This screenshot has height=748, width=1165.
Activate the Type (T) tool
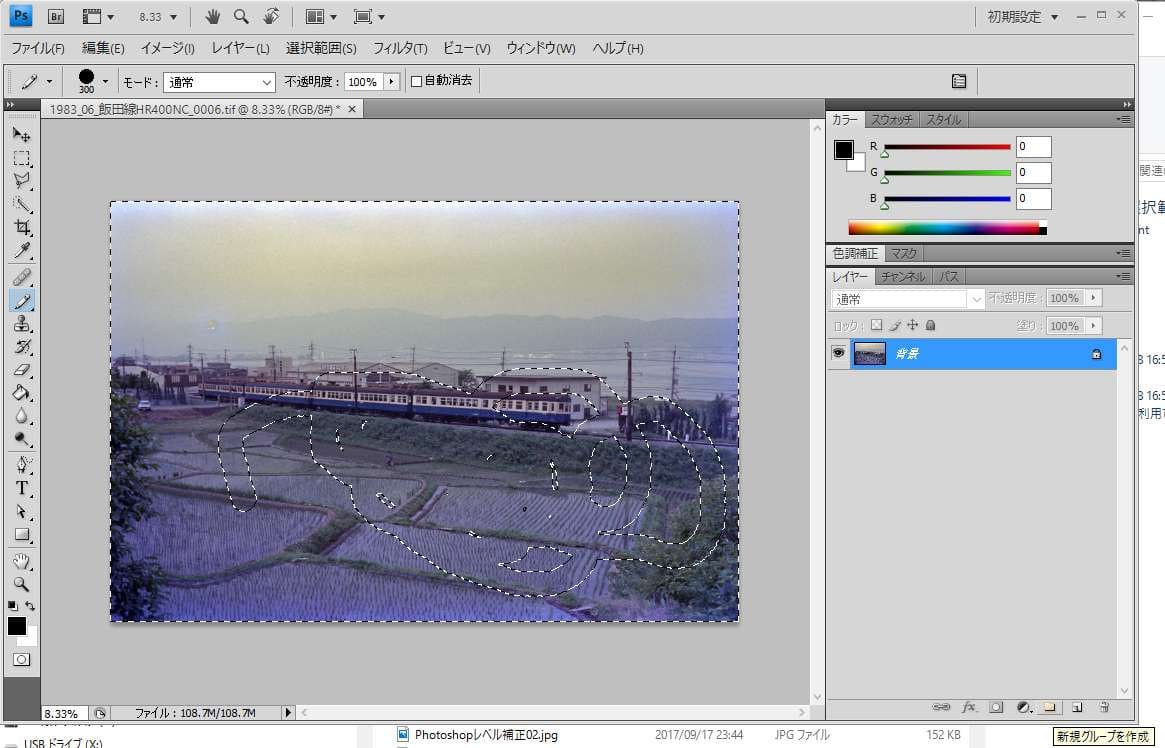tap(21, 488)
